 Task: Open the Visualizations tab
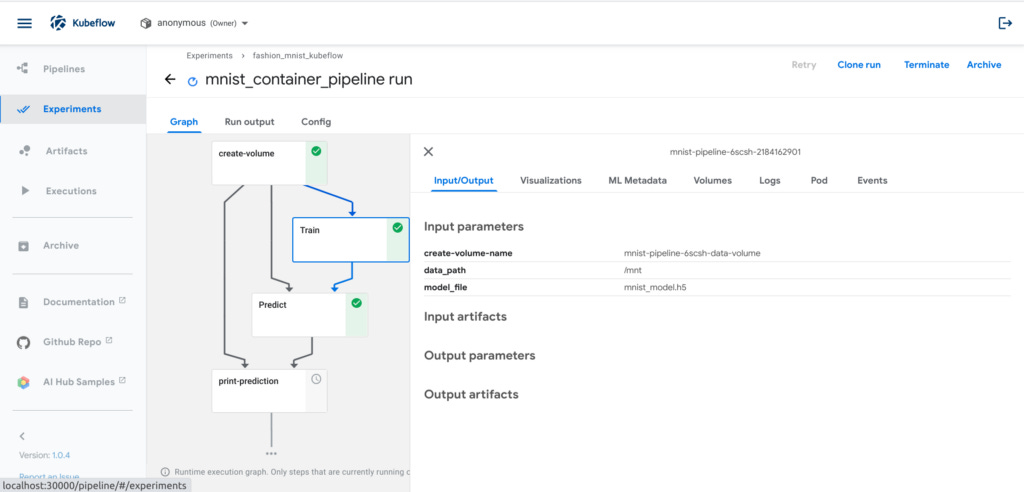coord(551,180)
